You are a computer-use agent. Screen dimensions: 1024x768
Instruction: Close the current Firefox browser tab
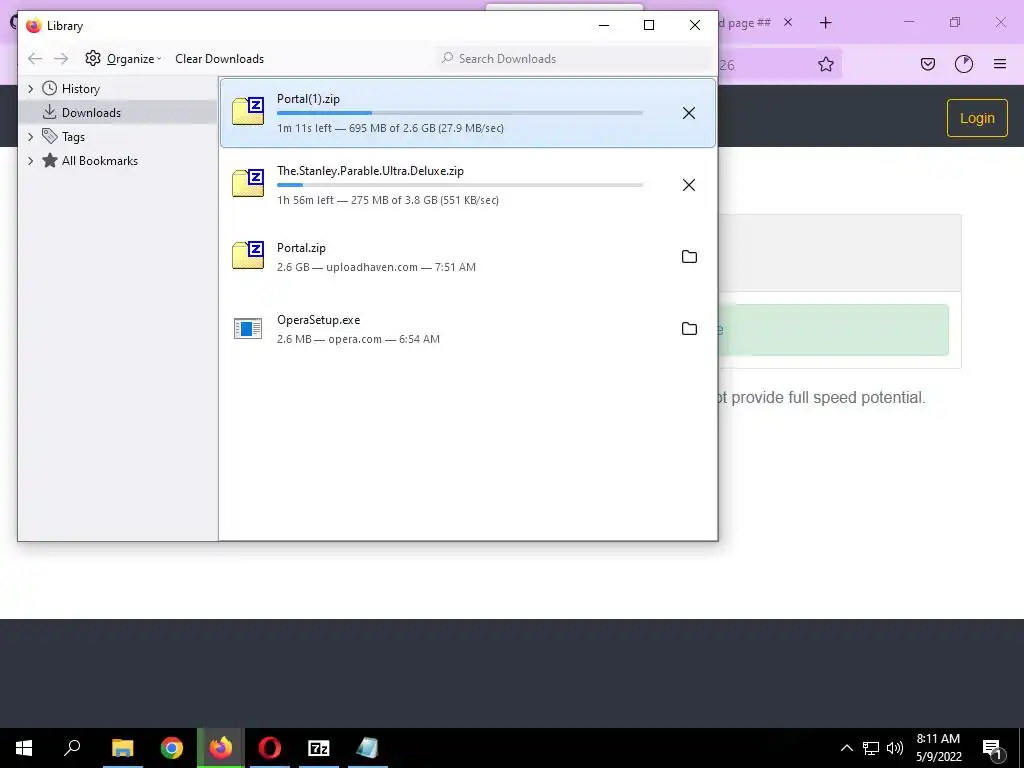click(x=788, y=22)
